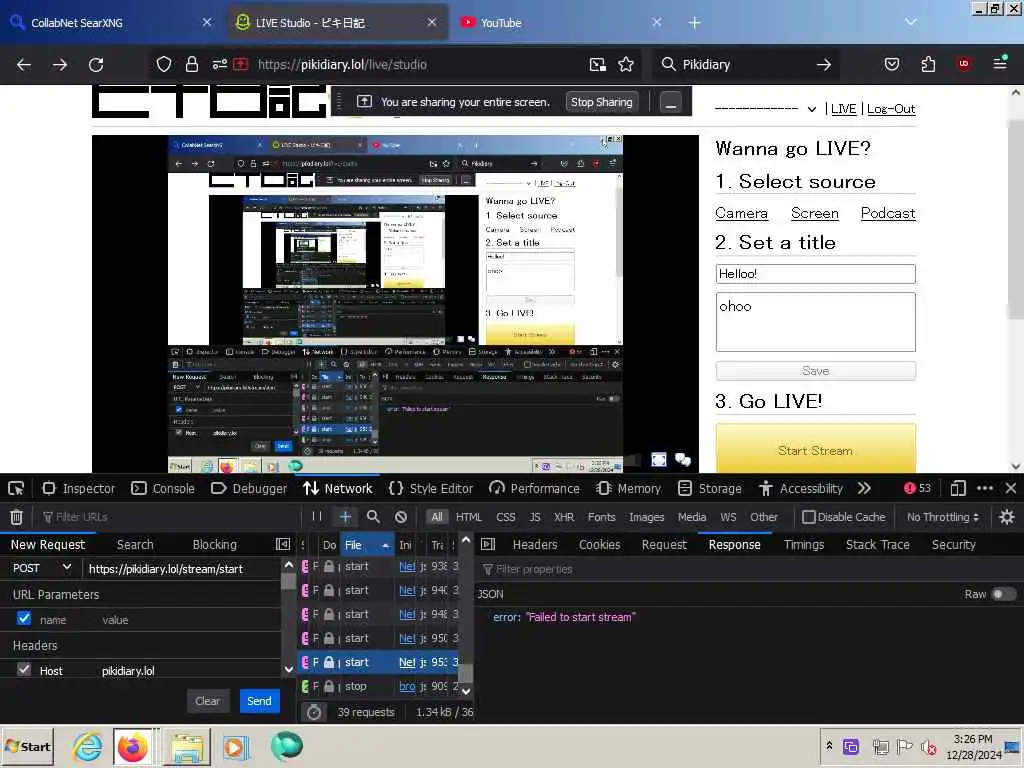1024x768 pixels.
Task: Uncheck the Host header checkbox
Action: (x=24, y=669)
